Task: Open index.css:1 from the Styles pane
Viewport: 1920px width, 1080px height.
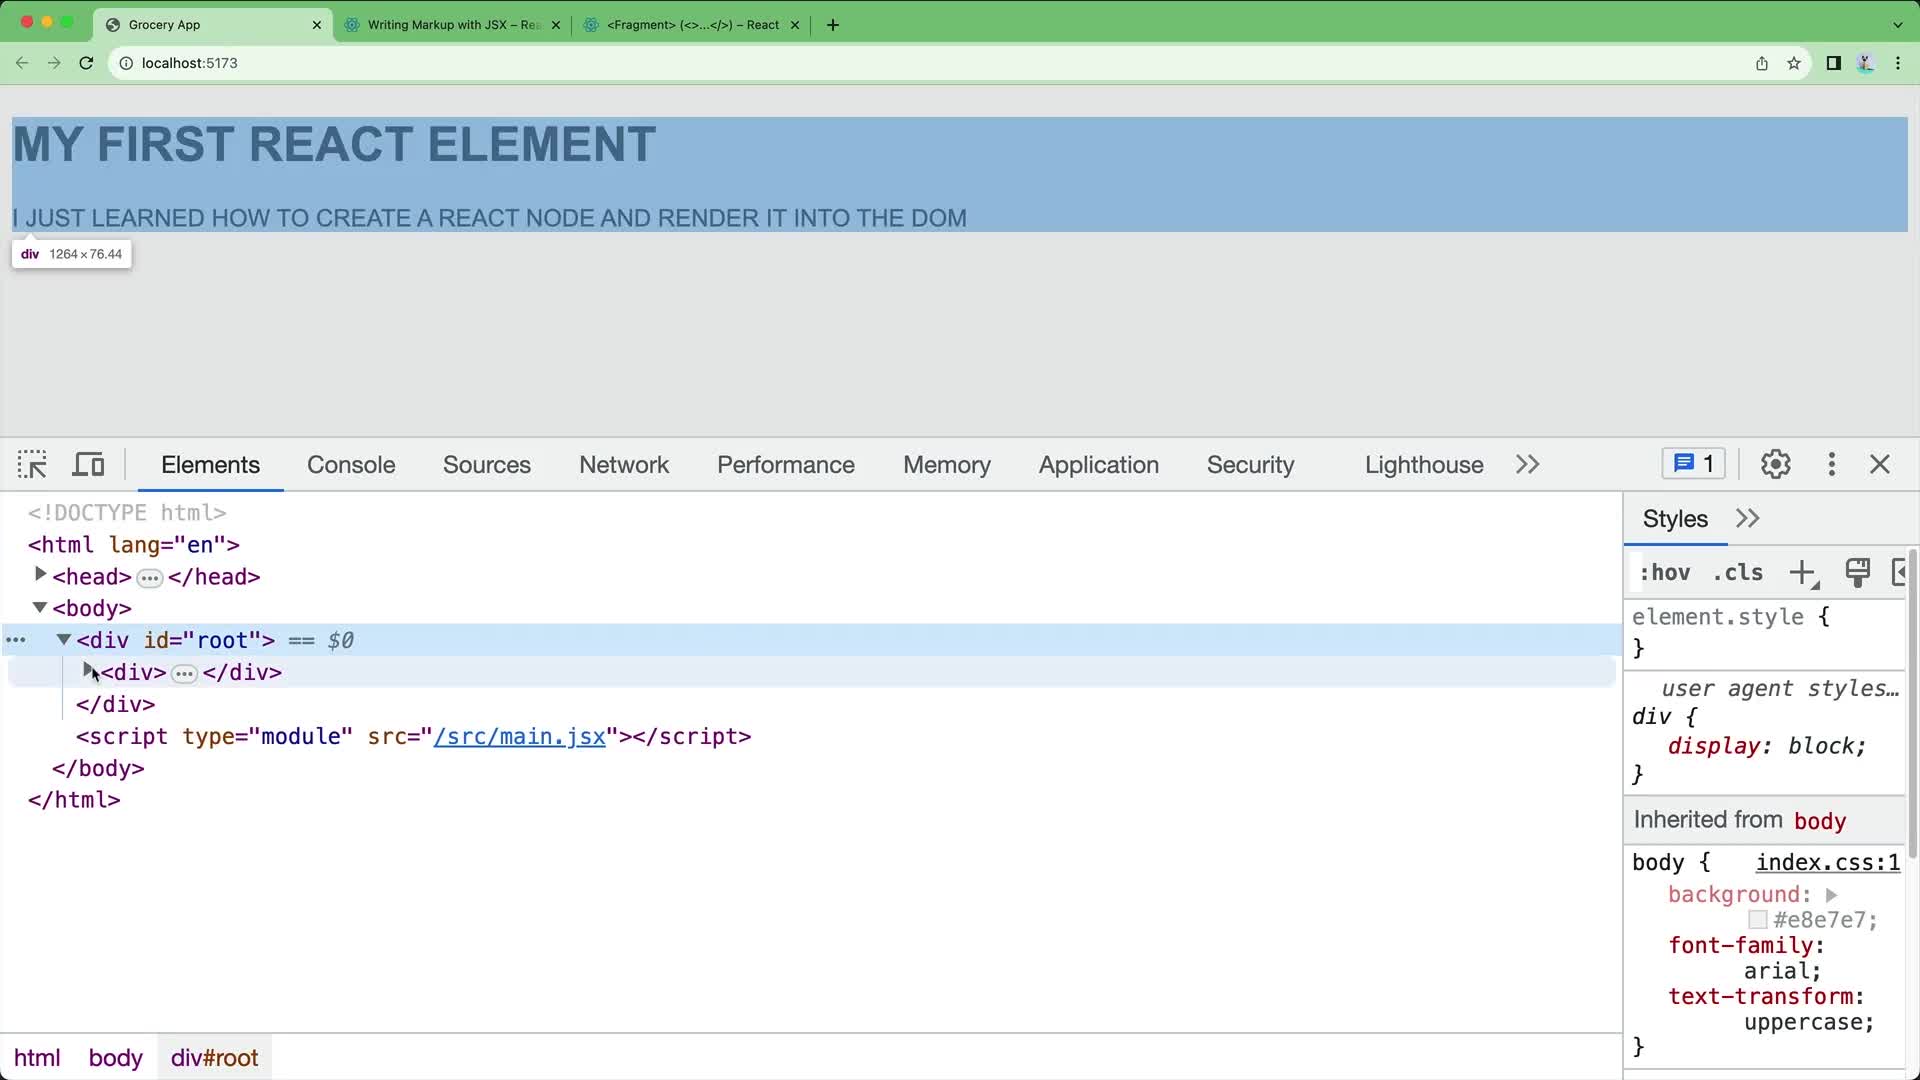Action: (1826, 861)
